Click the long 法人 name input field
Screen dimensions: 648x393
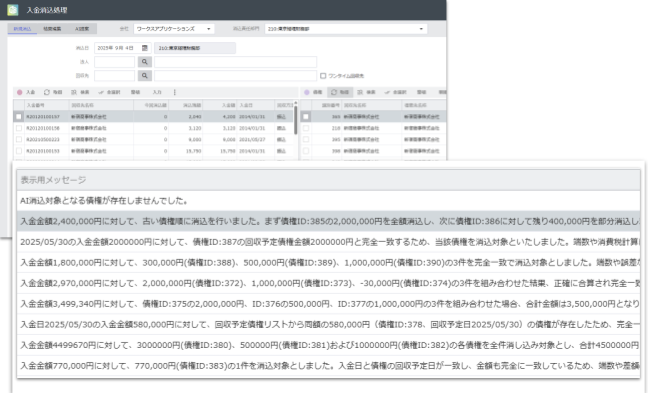pyautogui.click(x=236, y=62)
